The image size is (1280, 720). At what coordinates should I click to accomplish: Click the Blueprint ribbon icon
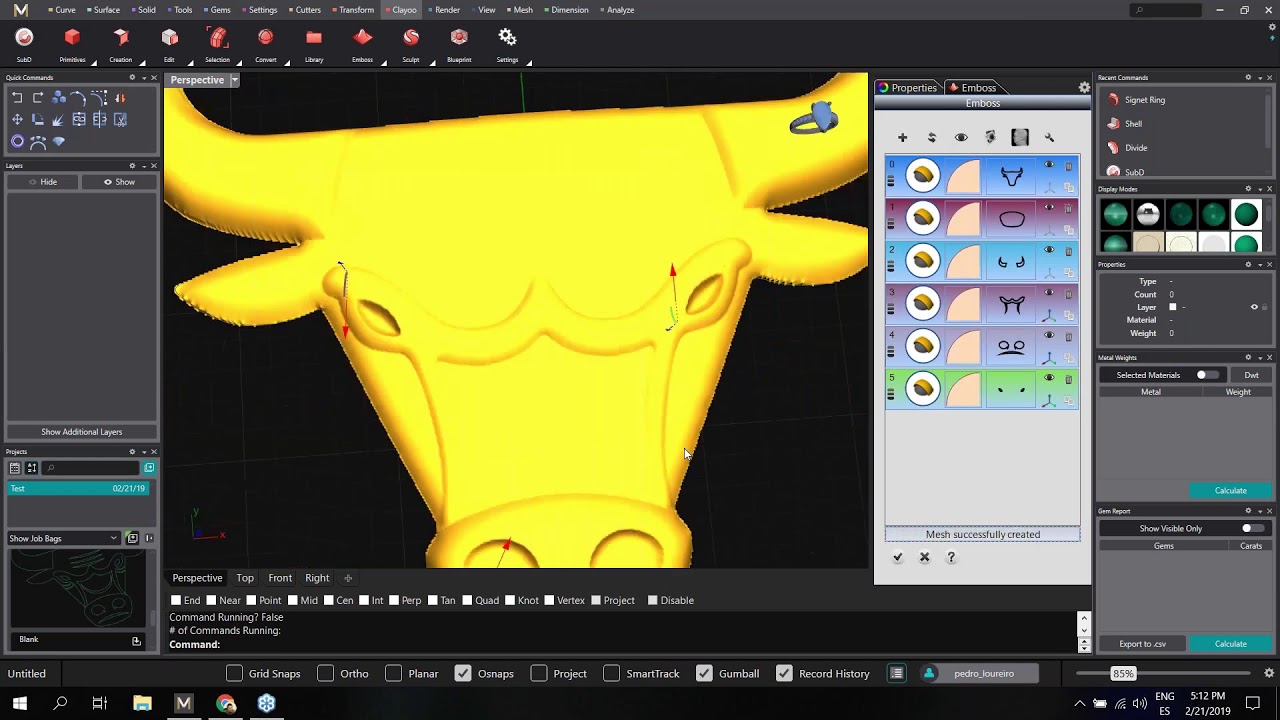tap(459, 38)
